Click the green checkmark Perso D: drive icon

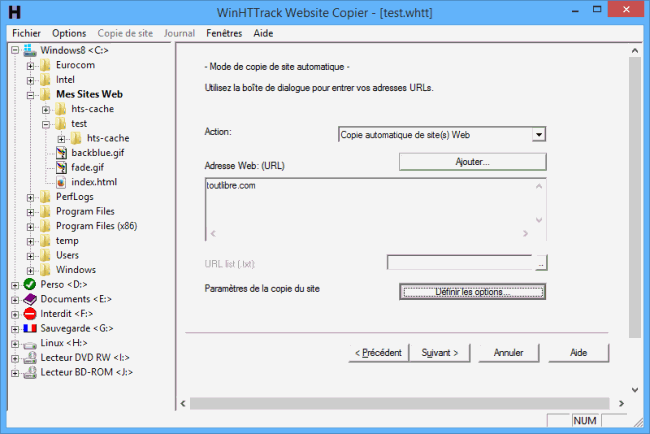pos(30,284)
